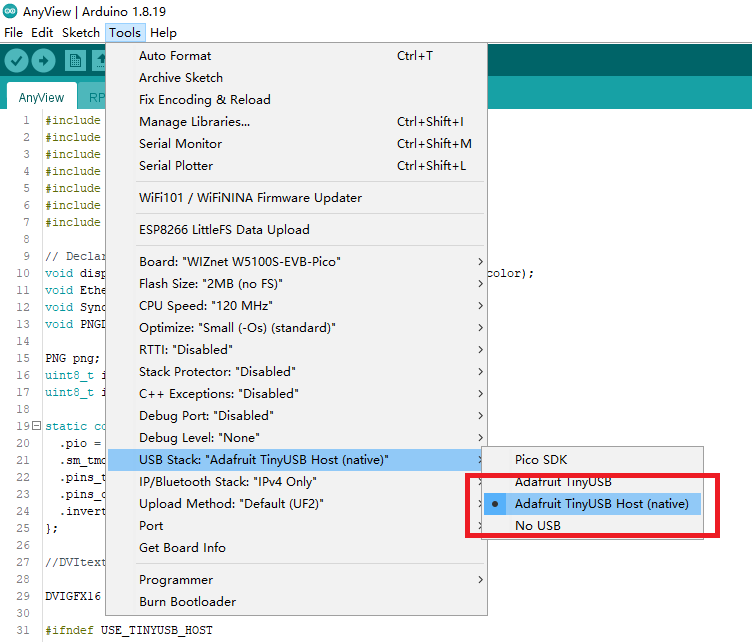The height and width of the screenshot is (642, 752).
Task: Open the Sketch menu
Action: [81, 33]
